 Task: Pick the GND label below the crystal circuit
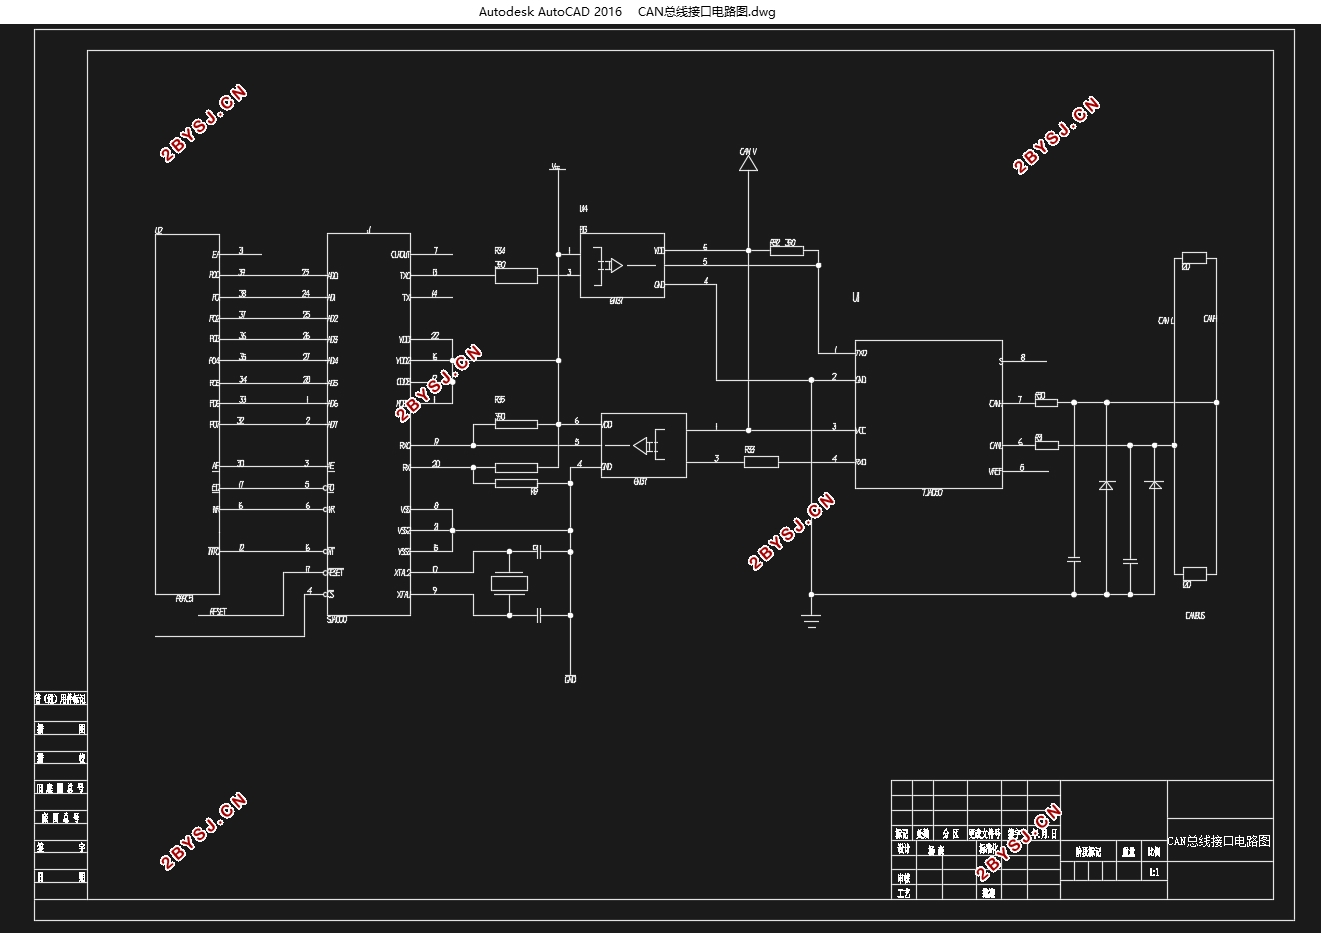click(x=570, y=679)
